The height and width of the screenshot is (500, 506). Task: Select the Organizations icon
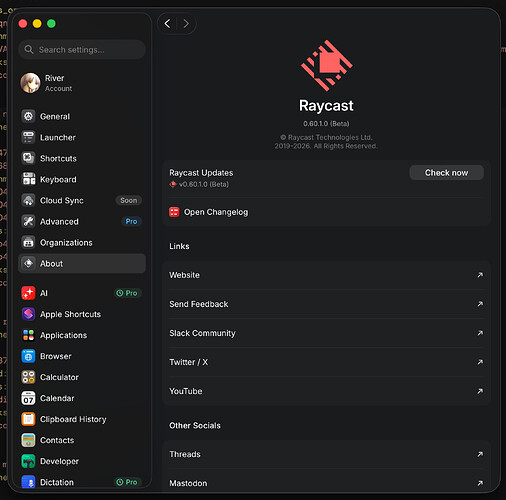[x=28, y=242]
